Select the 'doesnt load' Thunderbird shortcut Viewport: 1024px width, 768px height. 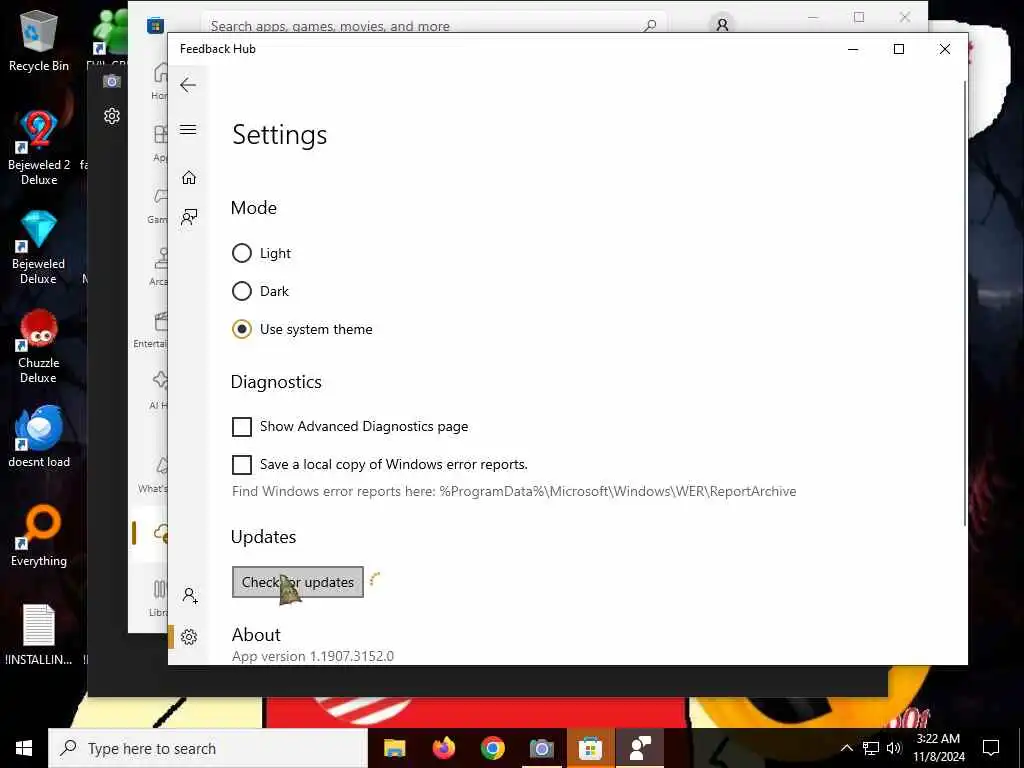[39, 436]
